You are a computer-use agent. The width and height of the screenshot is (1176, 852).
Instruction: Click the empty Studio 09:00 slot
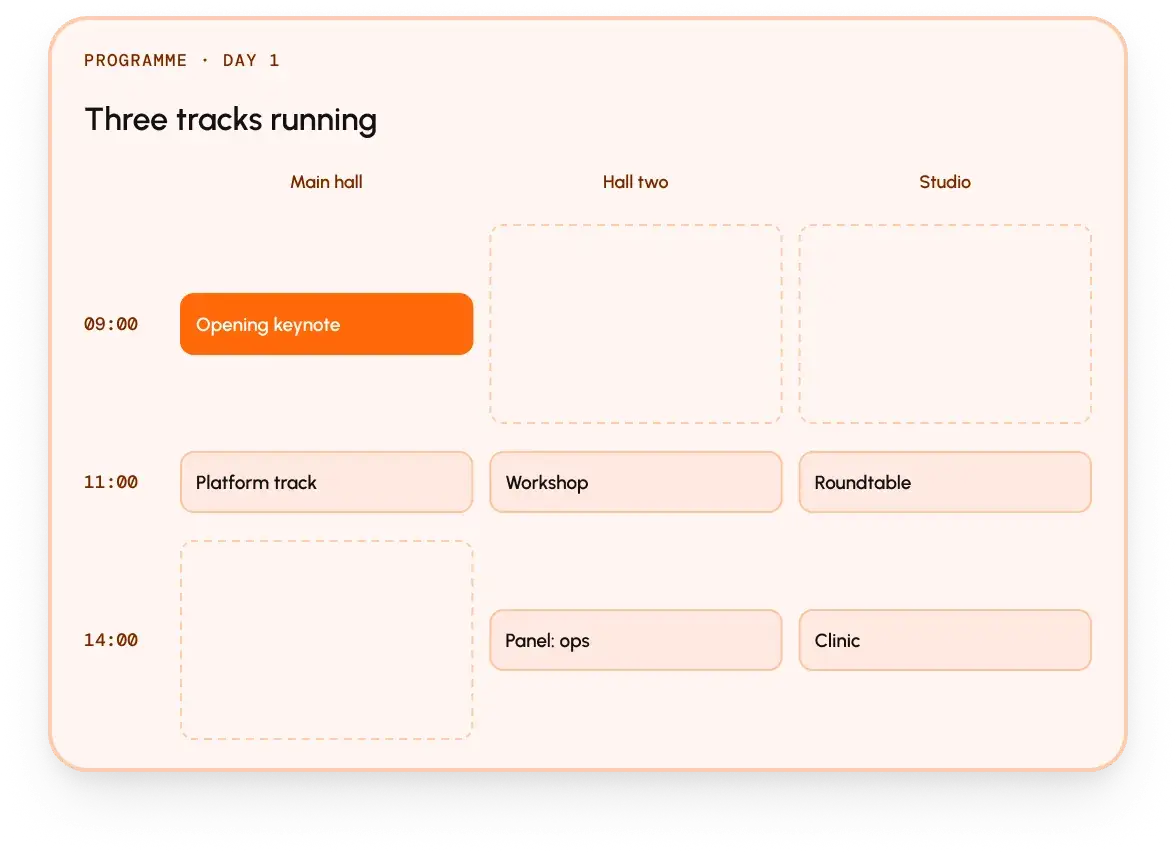tap(945, 324)
